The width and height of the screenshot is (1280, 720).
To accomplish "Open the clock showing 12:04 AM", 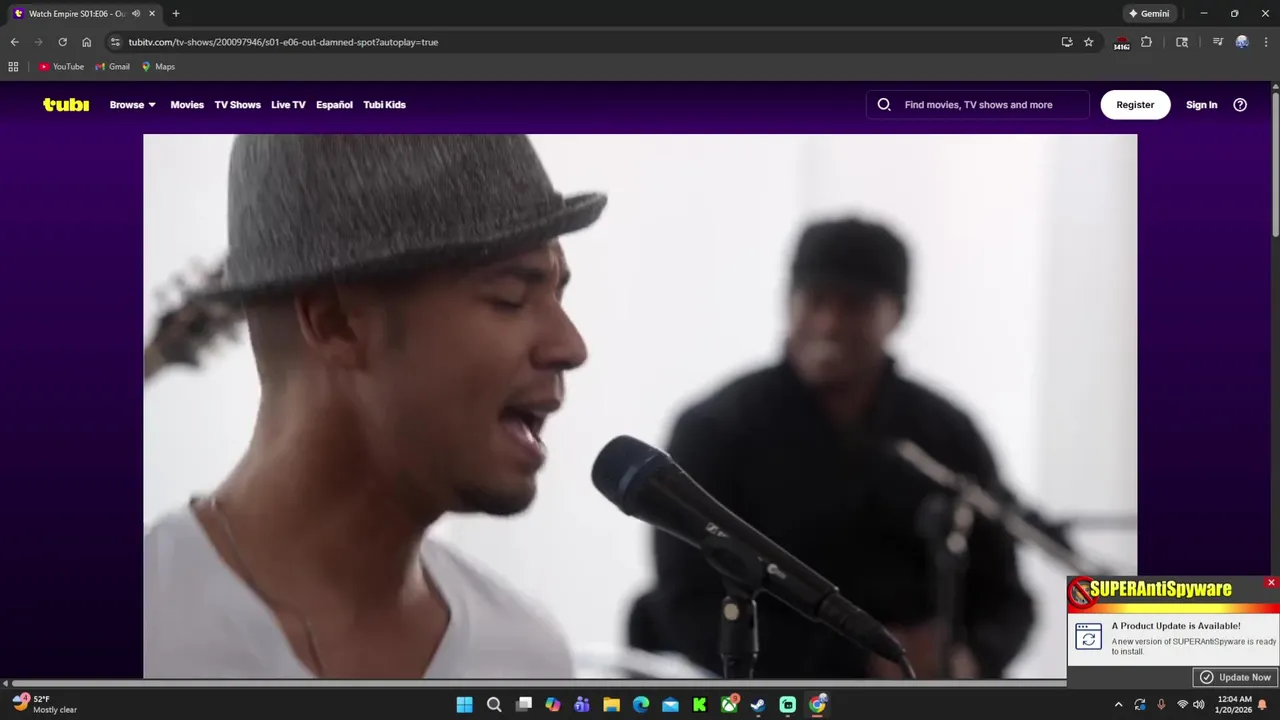I will click(1235, 705).
